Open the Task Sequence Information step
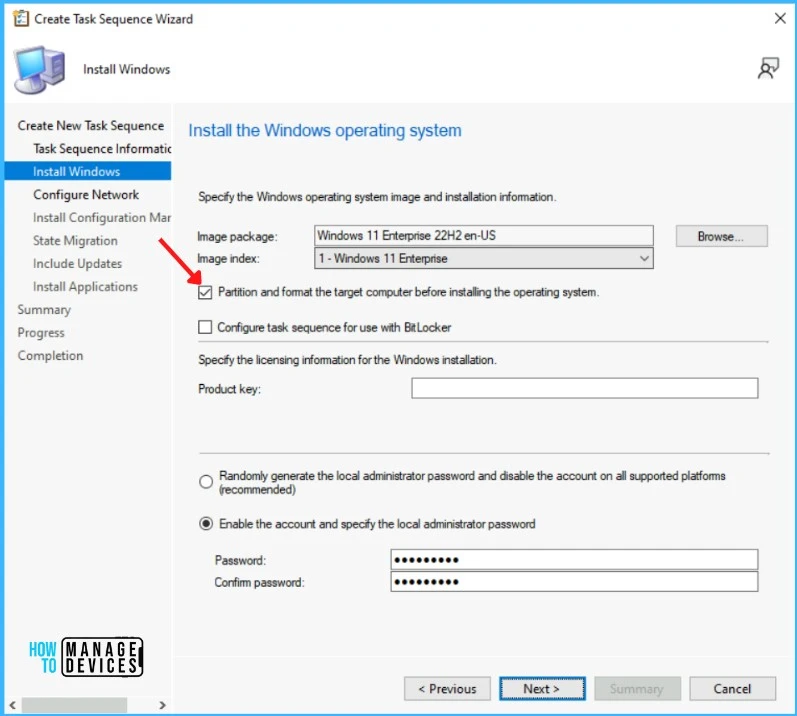797x716 pixels. coord(102,148)
